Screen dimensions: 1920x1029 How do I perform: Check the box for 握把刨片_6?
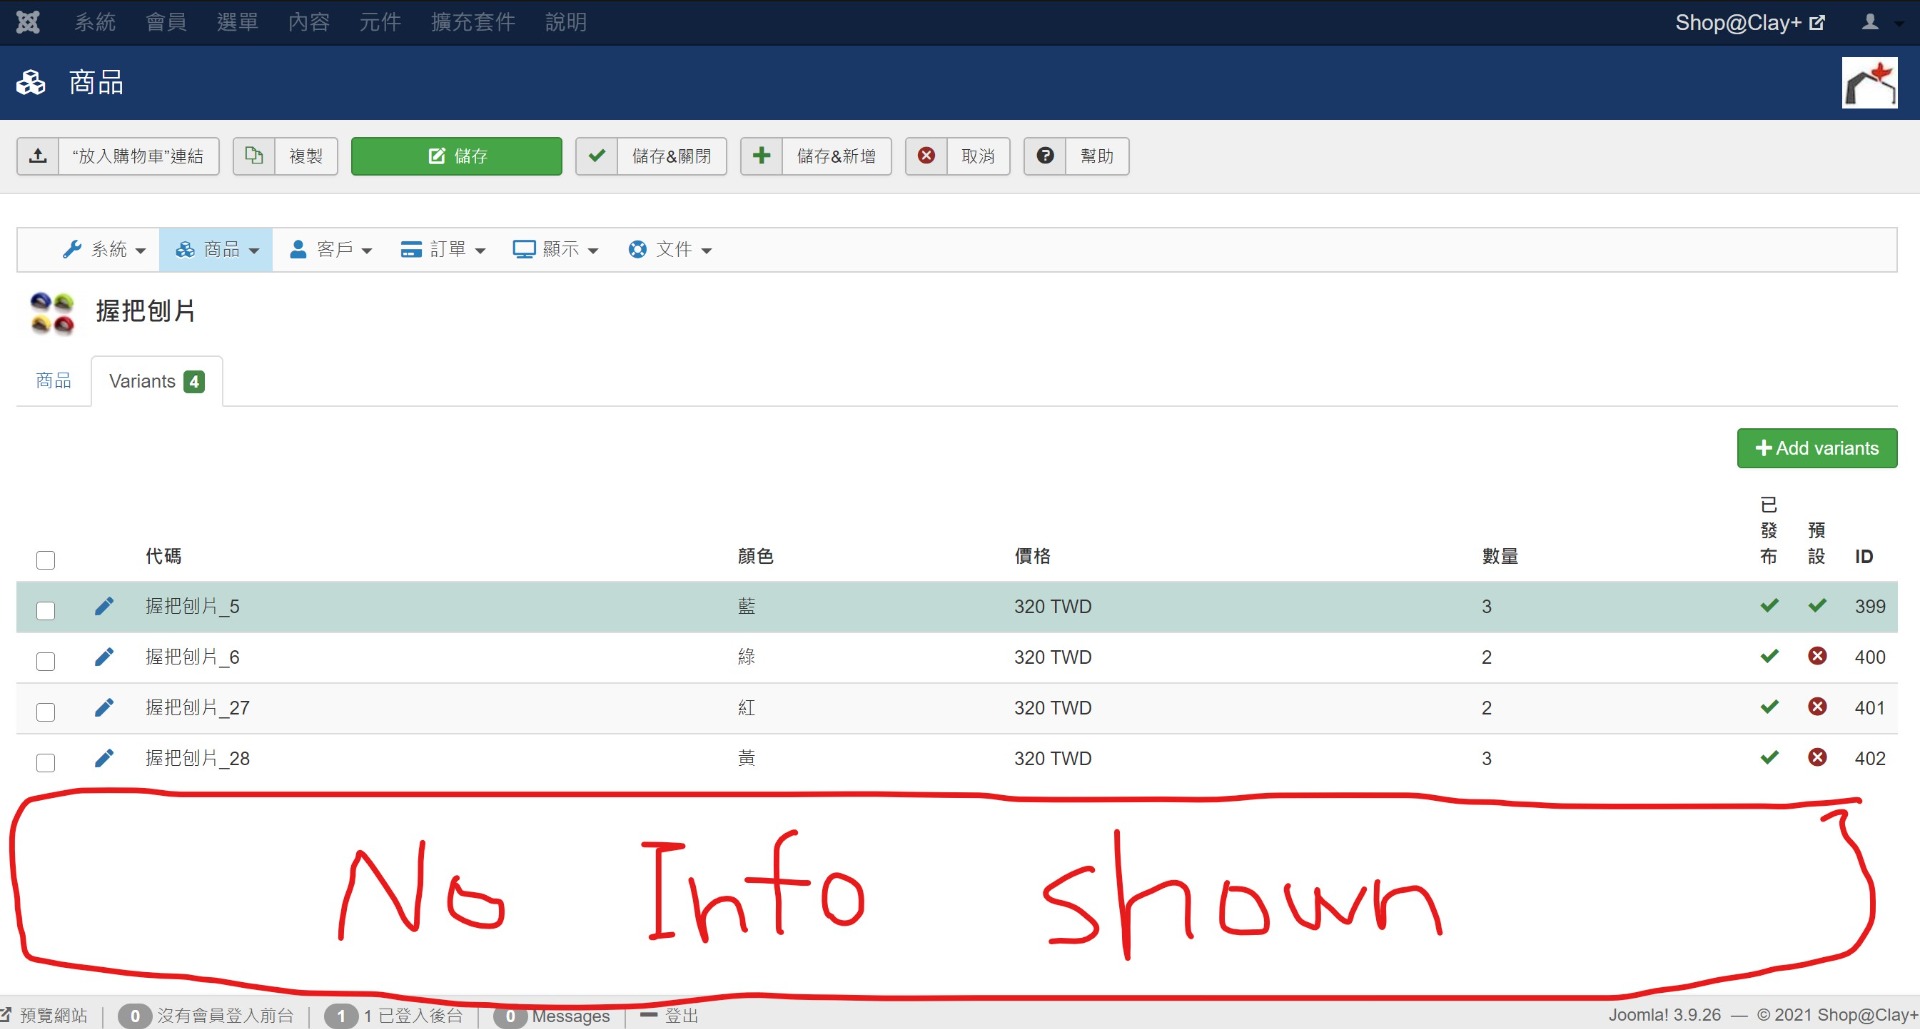pos(45,661)
